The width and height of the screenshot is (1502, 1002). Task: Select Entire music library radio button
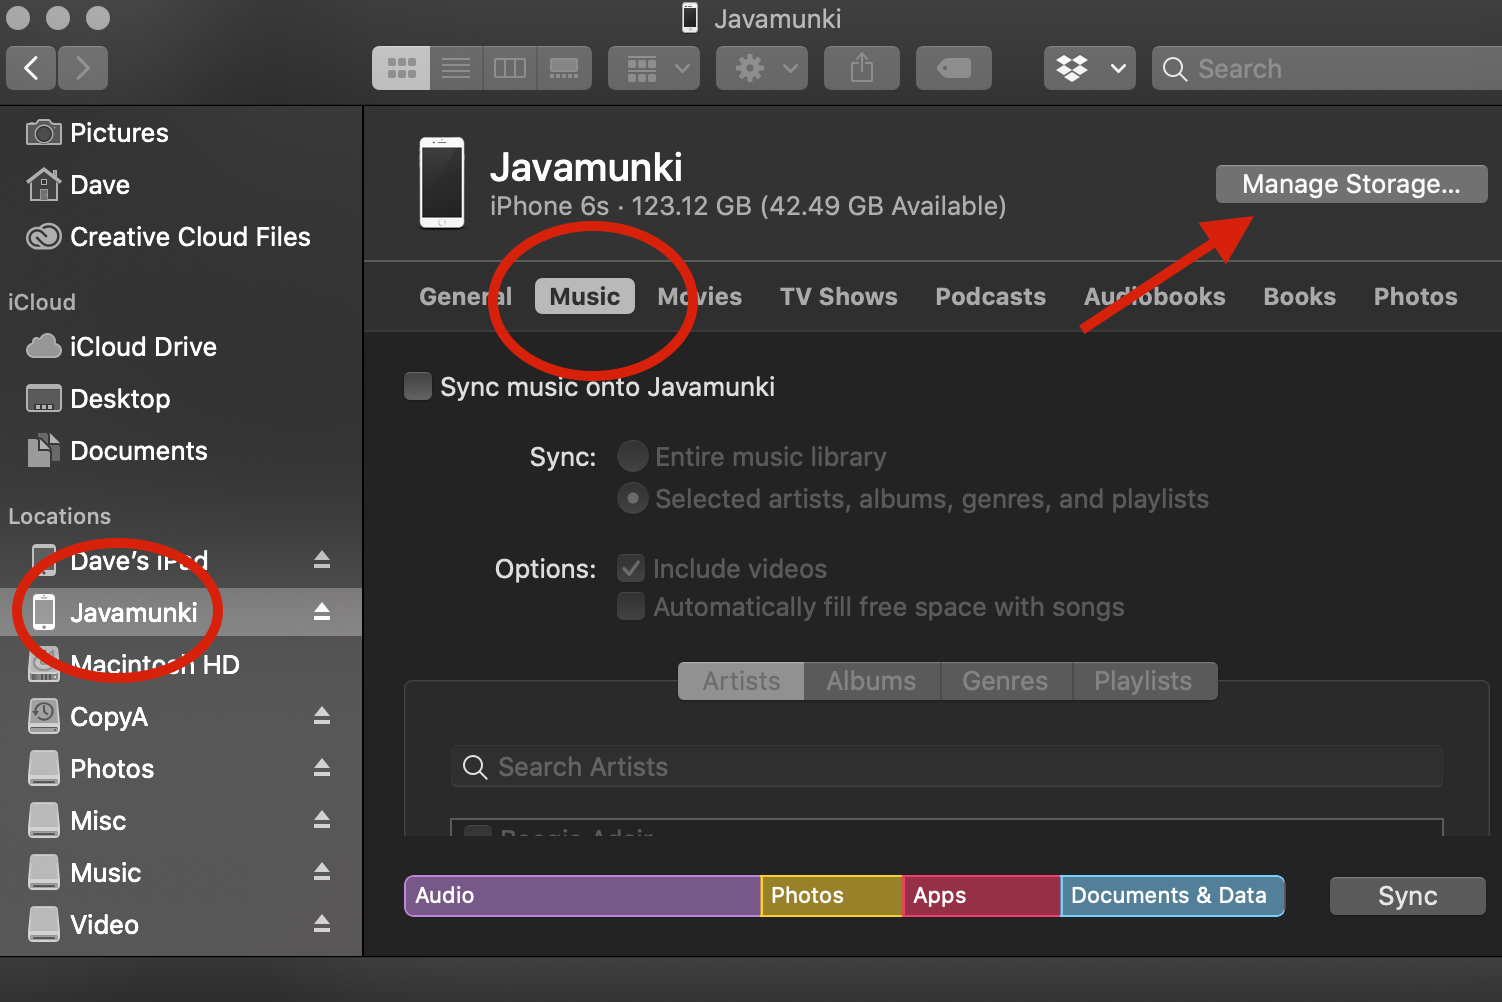pyautogui.click(x=633, y=456)
